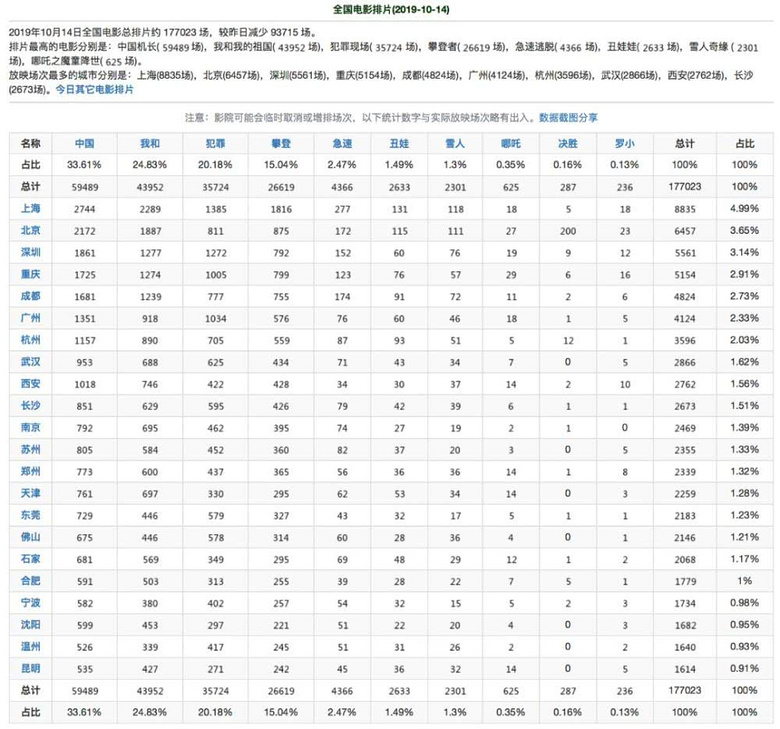Open the 攀登 column header link
This screenshot has width=780, height=729.
pos(281,143)
